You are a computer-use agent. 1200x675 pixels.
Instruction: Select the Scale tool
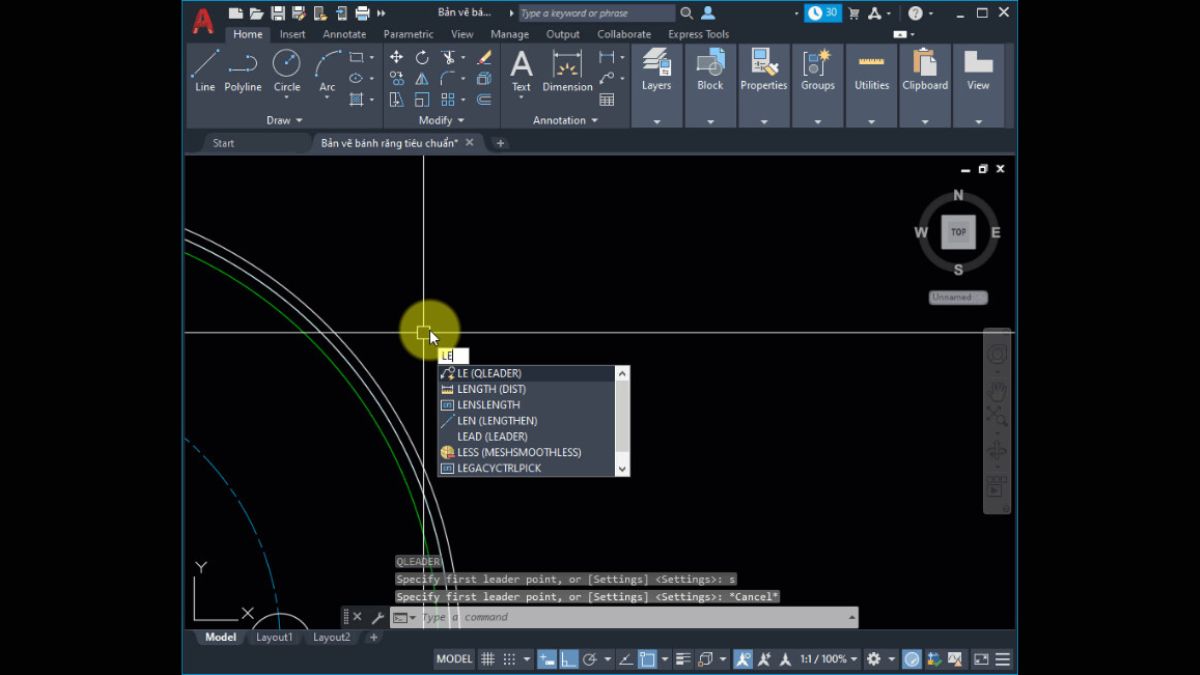pyautogui.click(x=422, y=99)
